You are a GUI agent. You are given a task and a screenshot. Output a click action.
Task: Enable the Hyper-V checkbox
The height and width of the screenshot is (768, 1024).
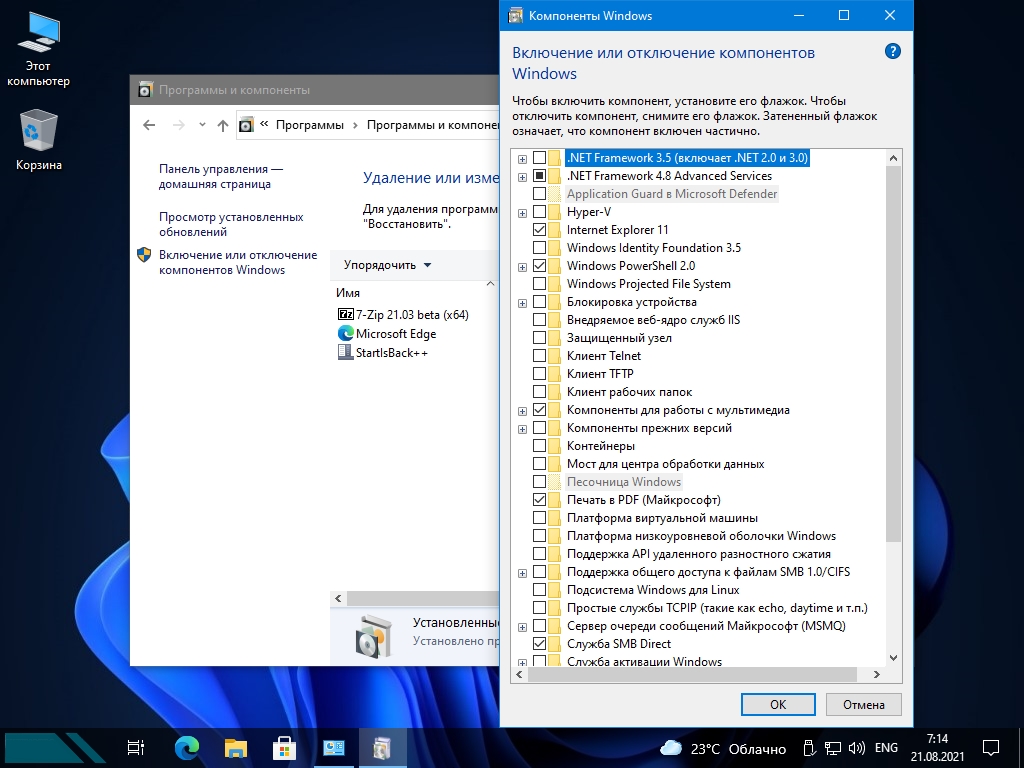tap(540, 212)
